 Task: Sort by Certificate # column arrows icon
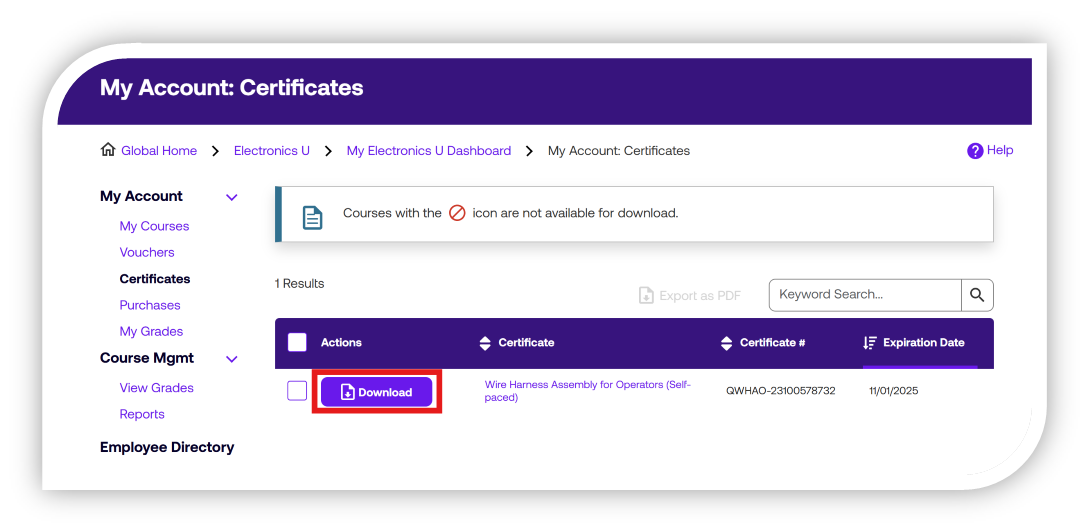(x=726, y=343)
